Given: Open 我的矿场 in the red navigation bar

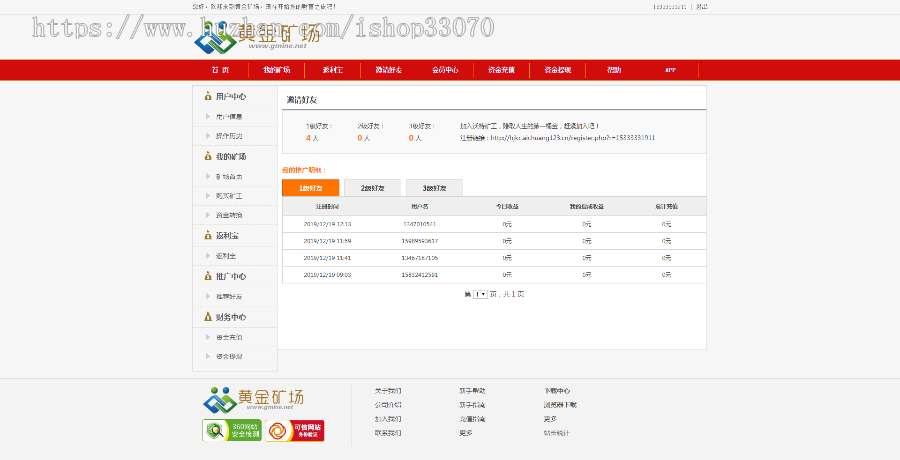Looking at the screenshot, I should [277, 70].
